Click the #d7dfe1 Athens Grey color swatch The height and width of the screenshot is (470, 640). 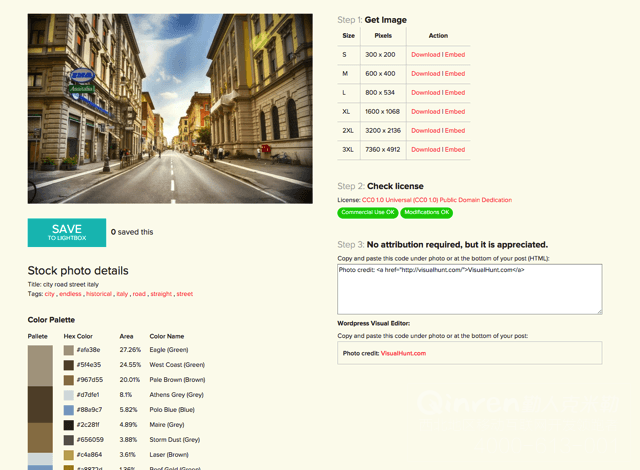(69, 395)
